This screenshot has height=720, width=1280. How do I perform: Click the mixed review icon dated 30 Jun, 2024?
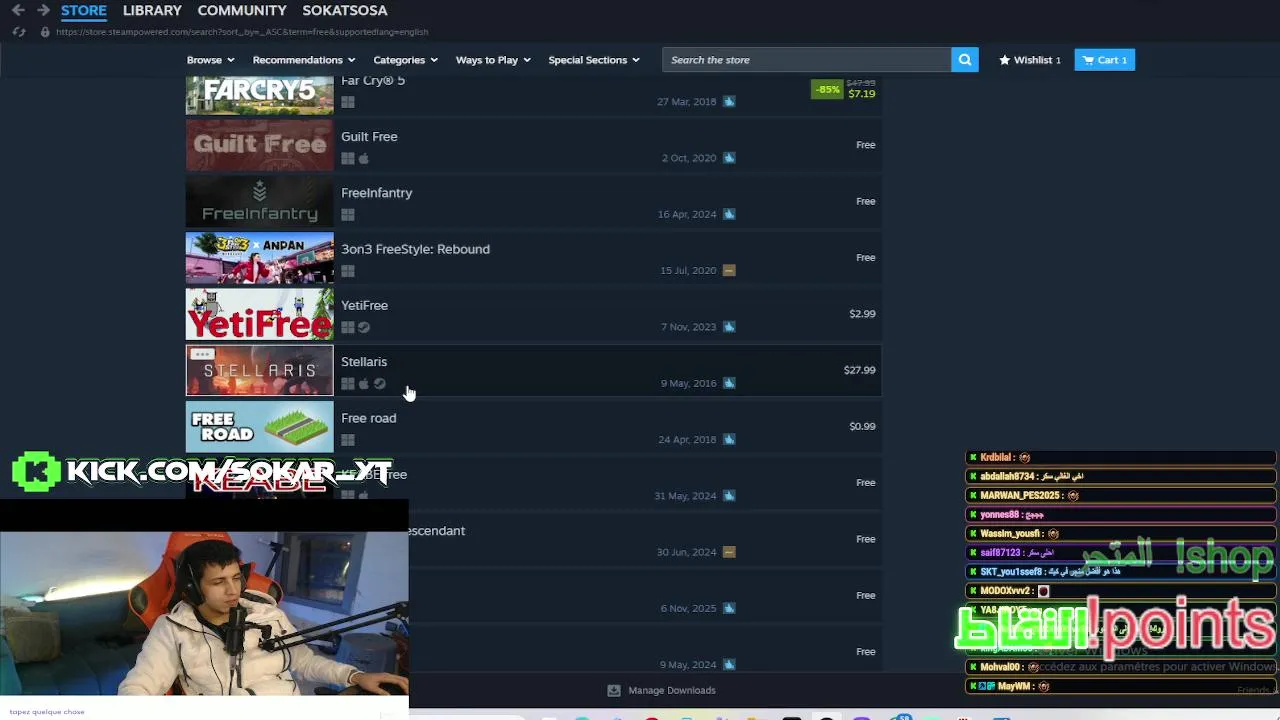pos(729,552)
